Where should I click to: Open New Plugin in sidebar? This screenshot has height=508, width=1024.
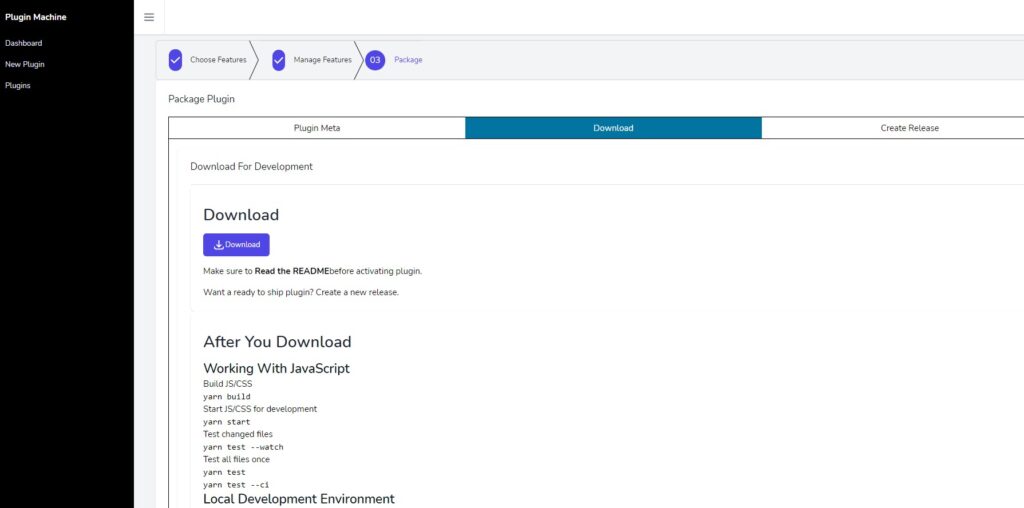[x=25, y=64]
